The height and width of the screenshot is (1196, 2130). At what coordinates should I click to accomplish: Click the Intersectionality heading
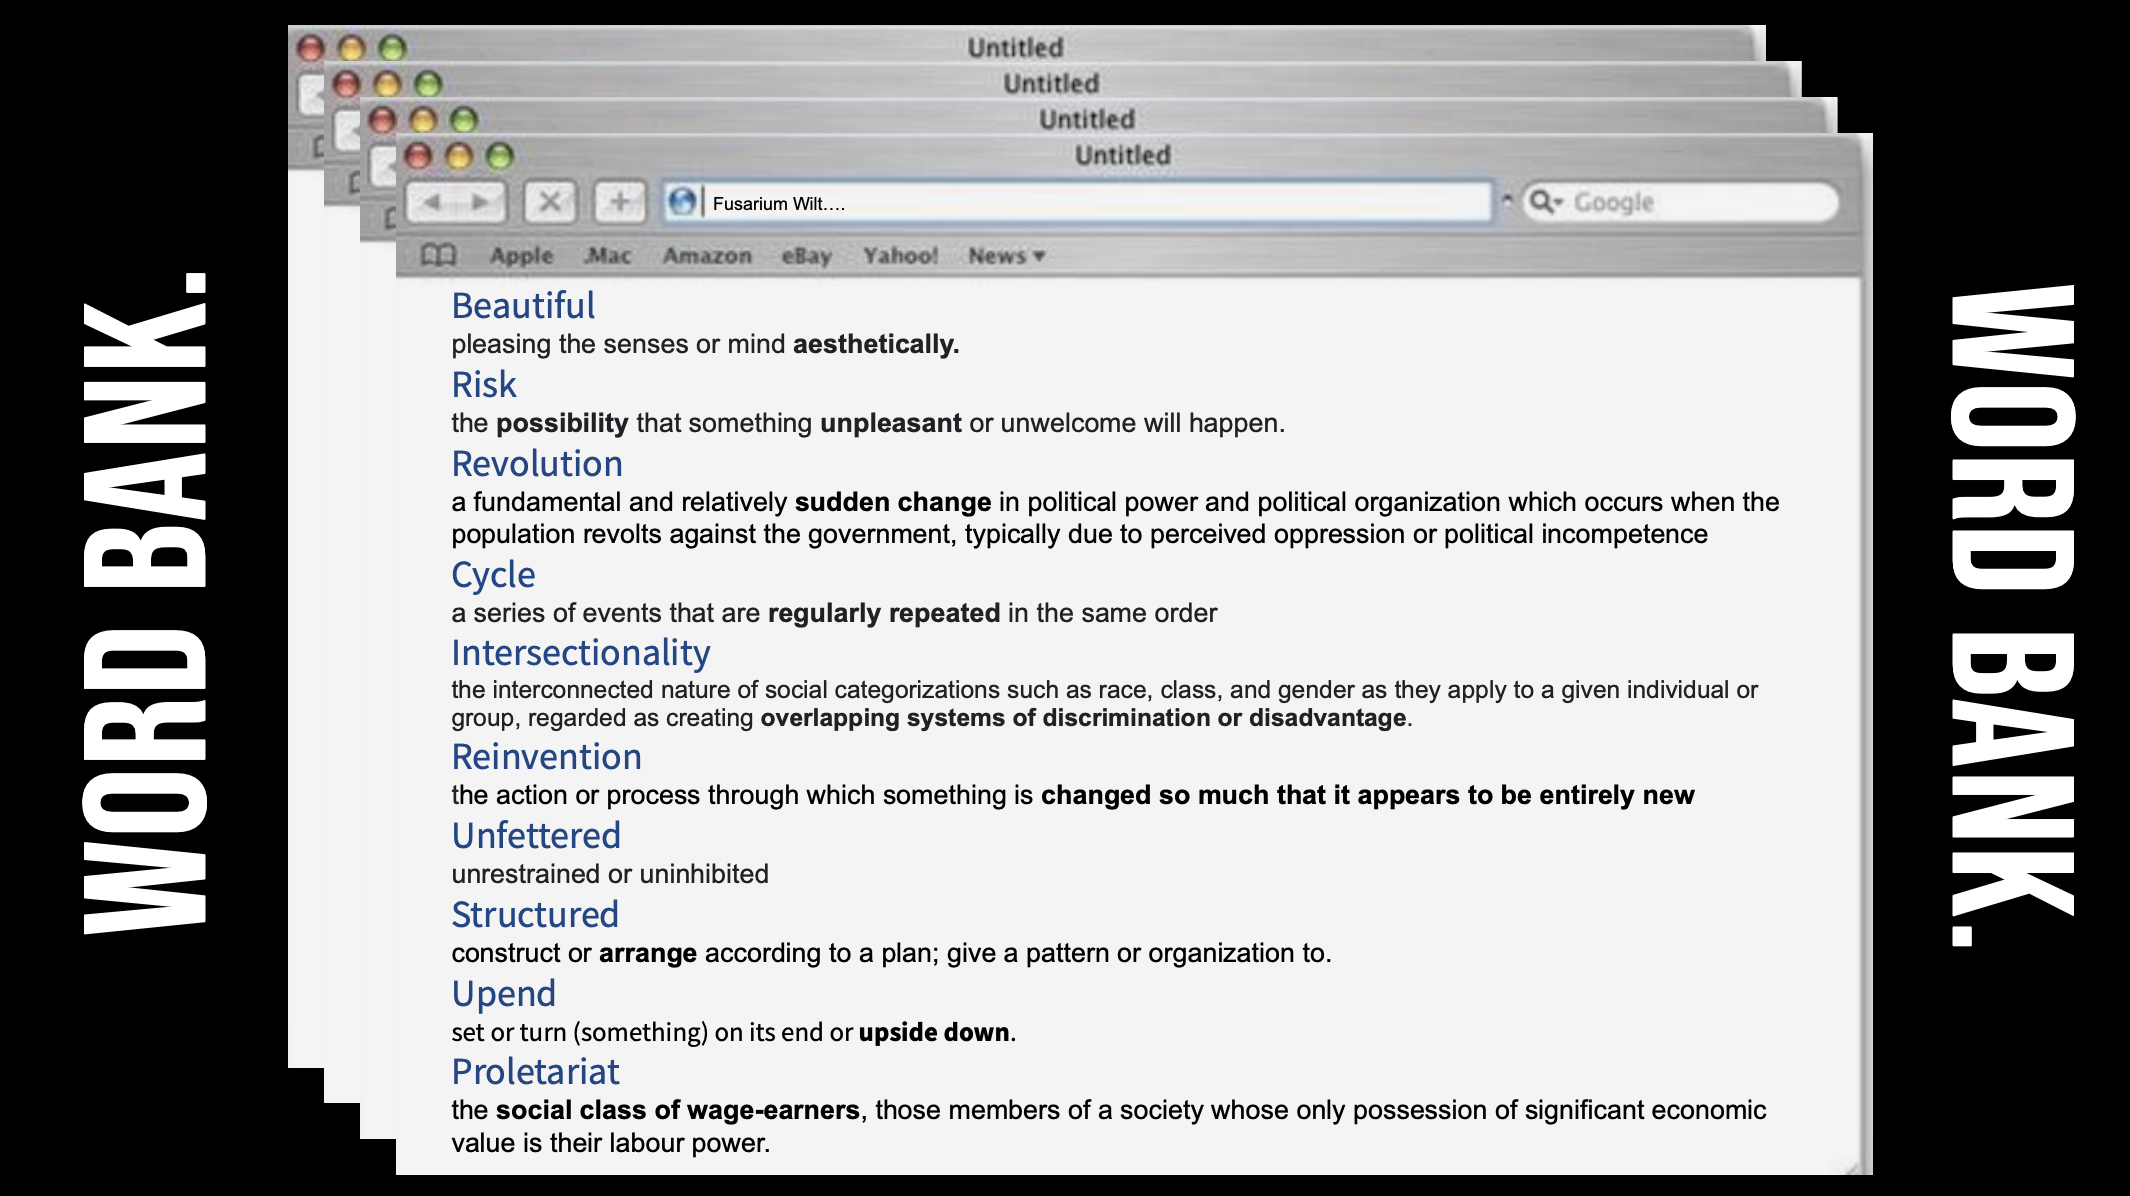[581, 653]
